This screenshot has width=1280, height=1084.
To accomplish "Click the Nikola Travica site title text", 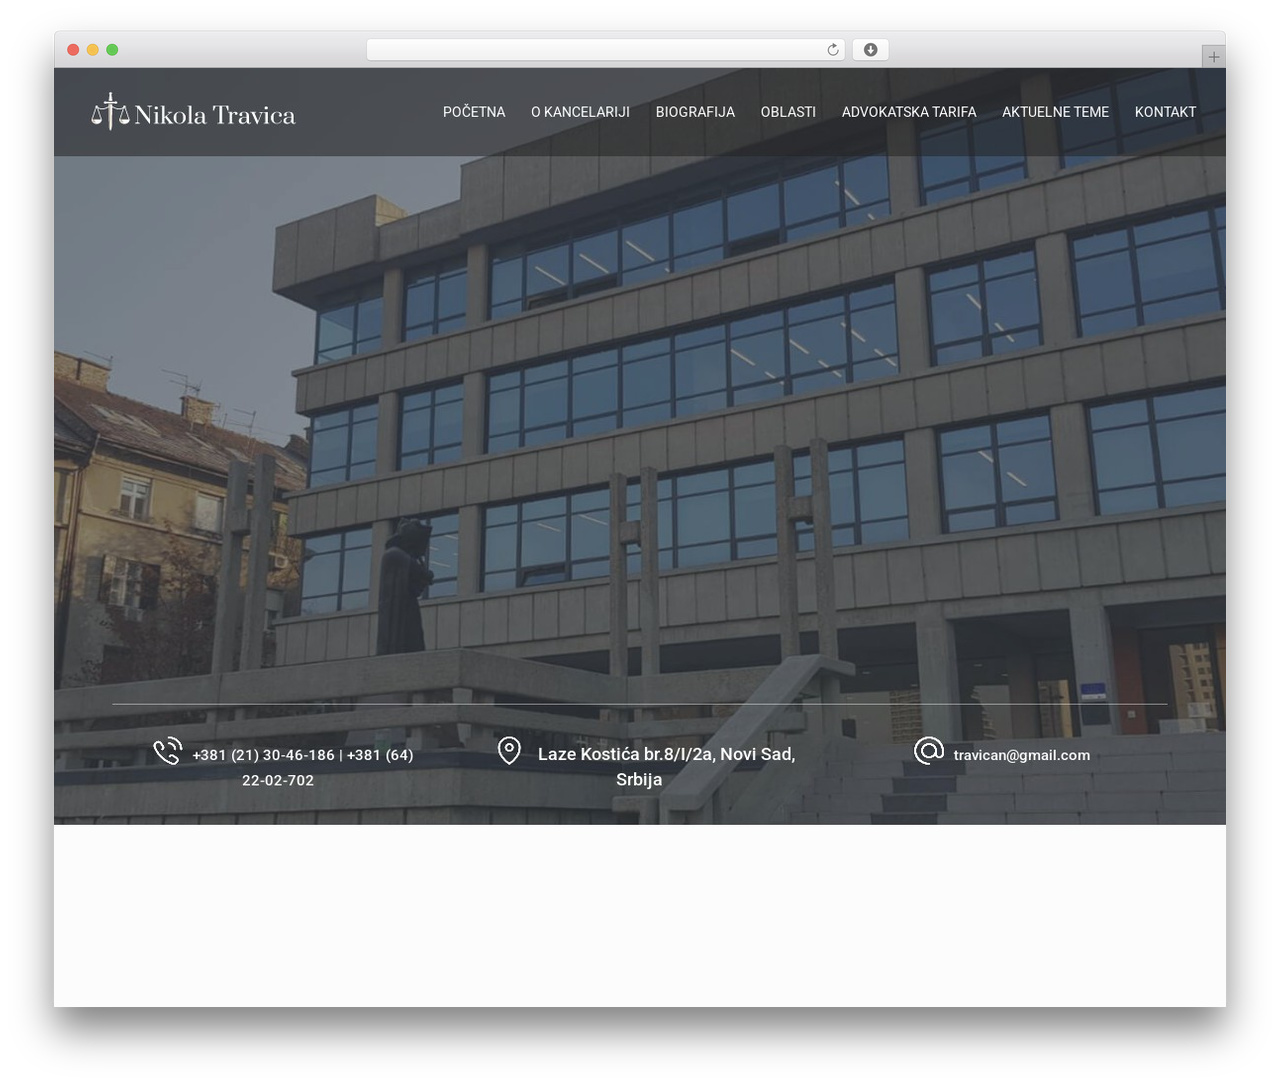I will 215,115.
